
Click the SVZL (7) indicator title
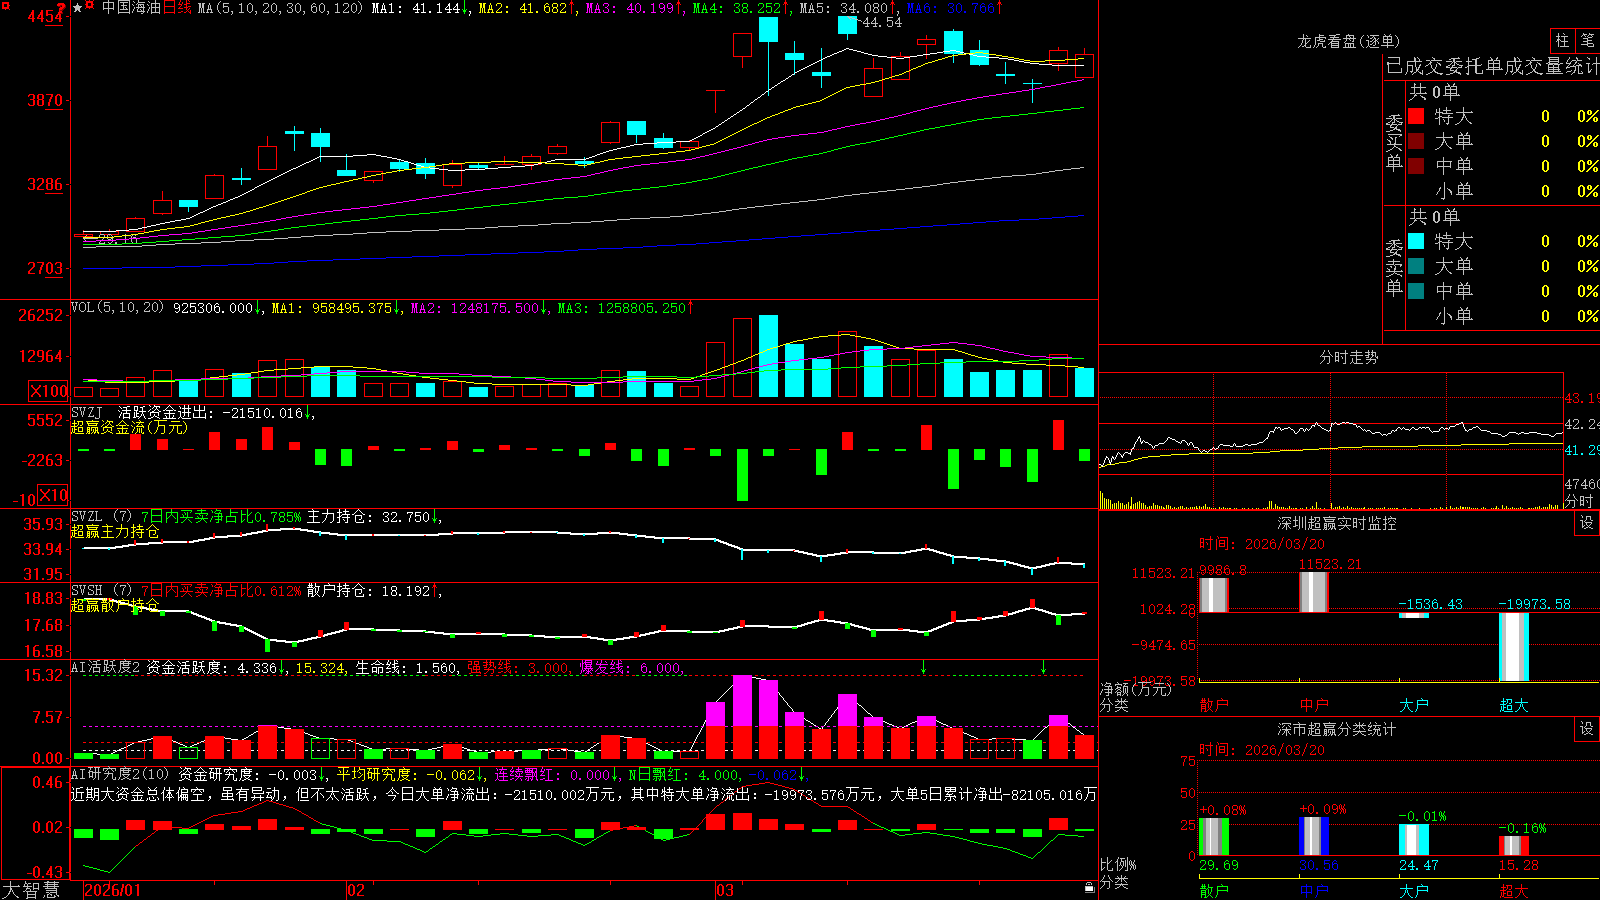(101, 517)
